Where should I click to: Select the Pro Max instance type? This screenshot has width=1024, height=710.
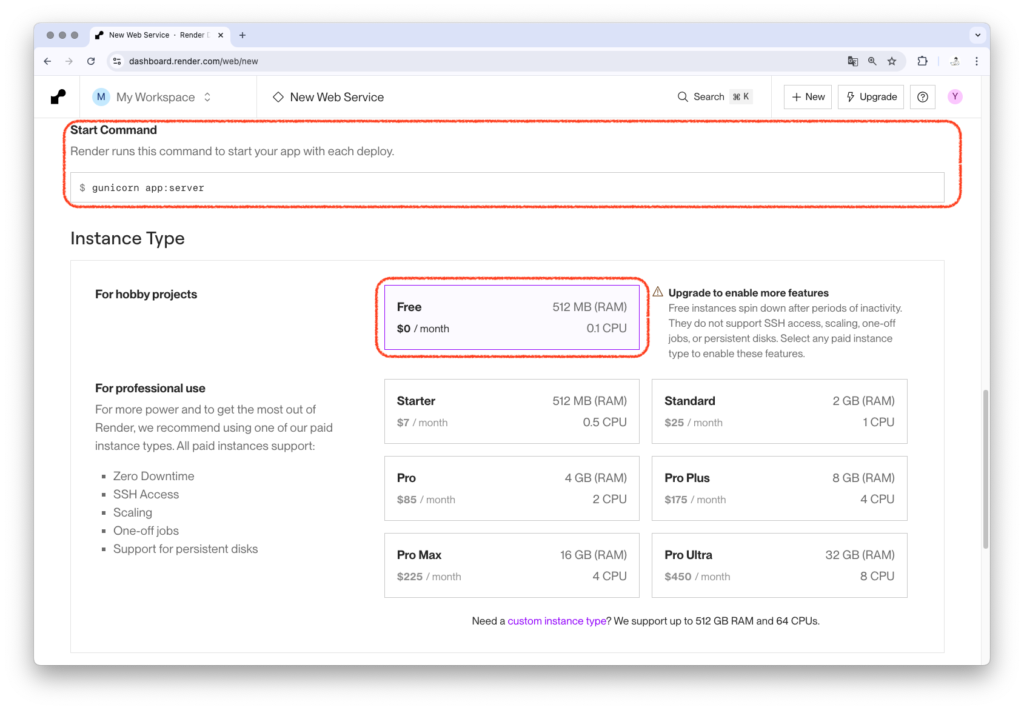tap(512, 566)
